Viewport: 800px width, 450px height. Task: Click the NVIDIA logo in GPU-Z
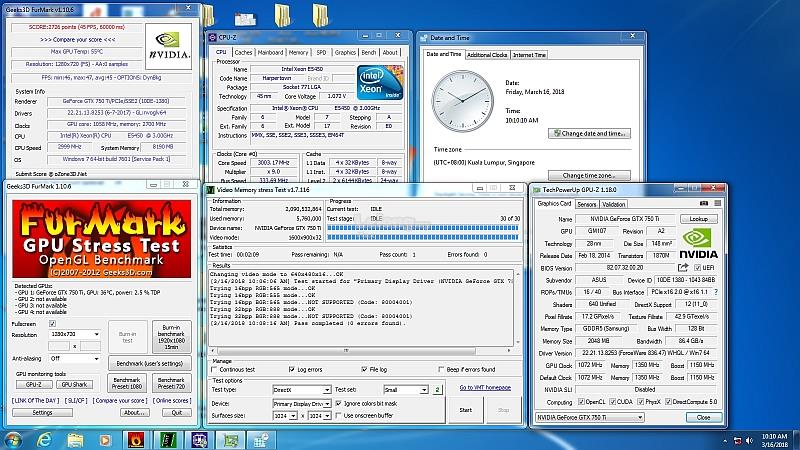[698, 243]
